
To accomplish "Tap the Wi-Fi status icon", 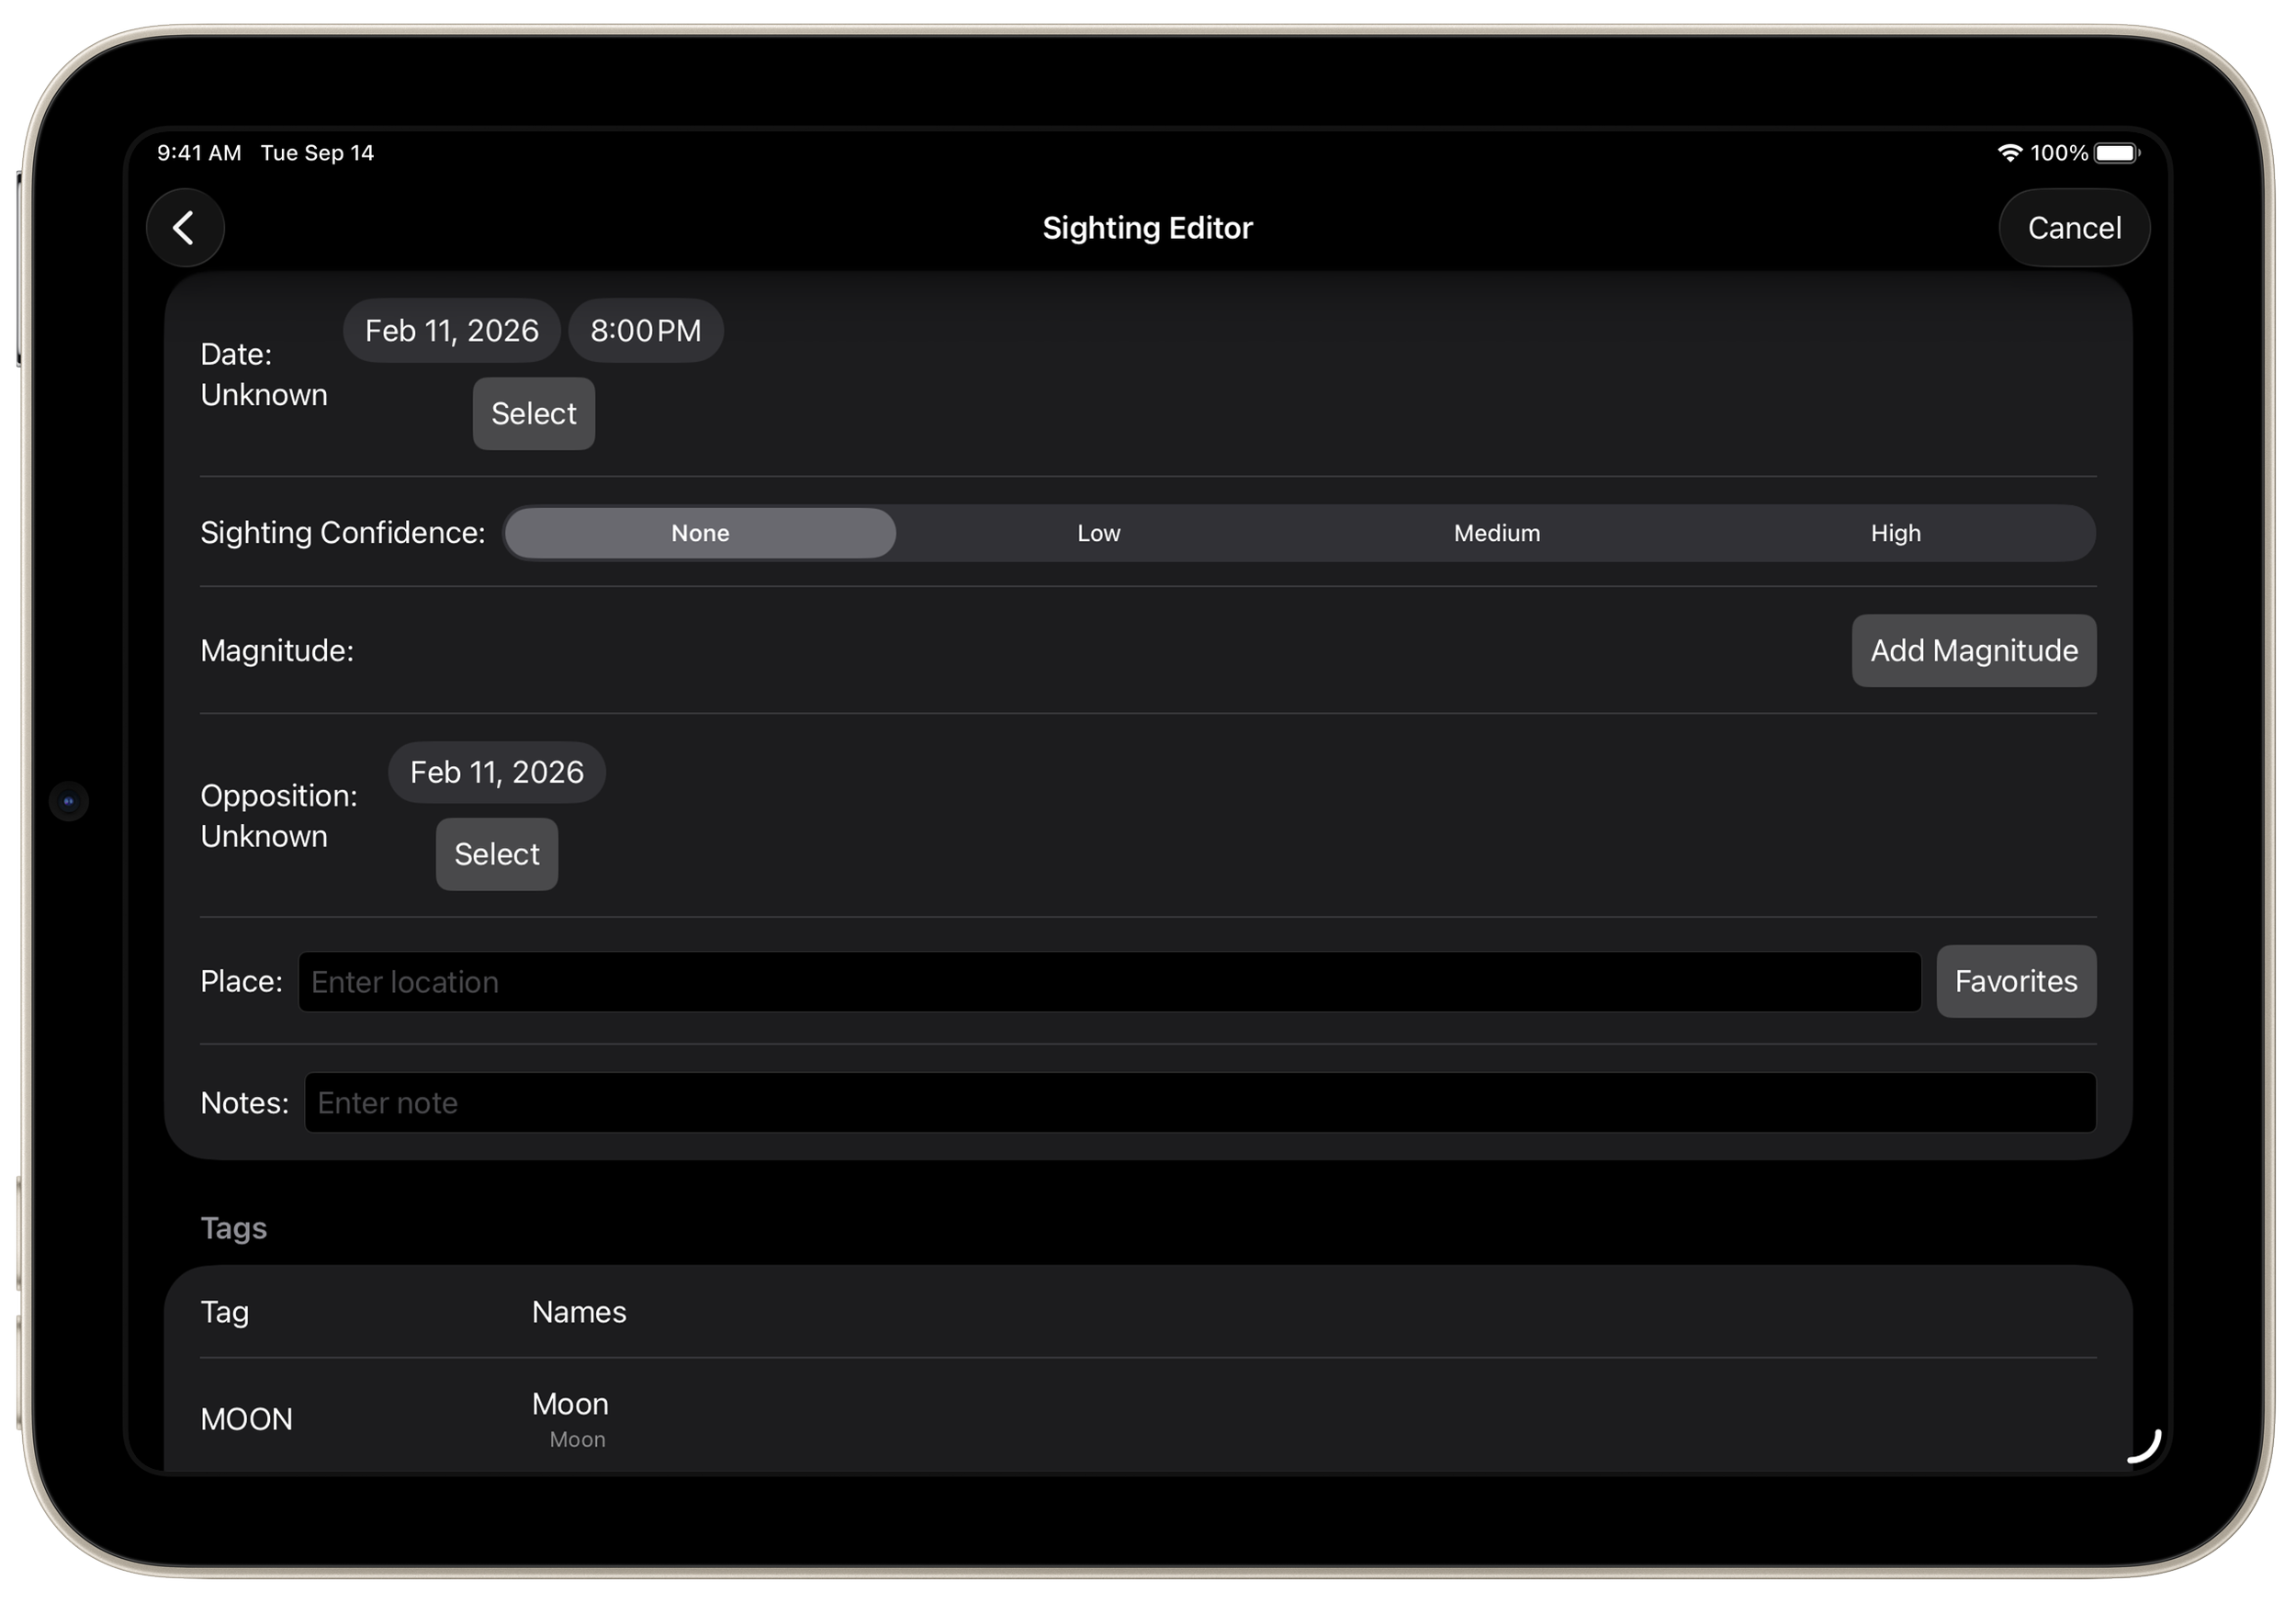I will [2009, 153].
